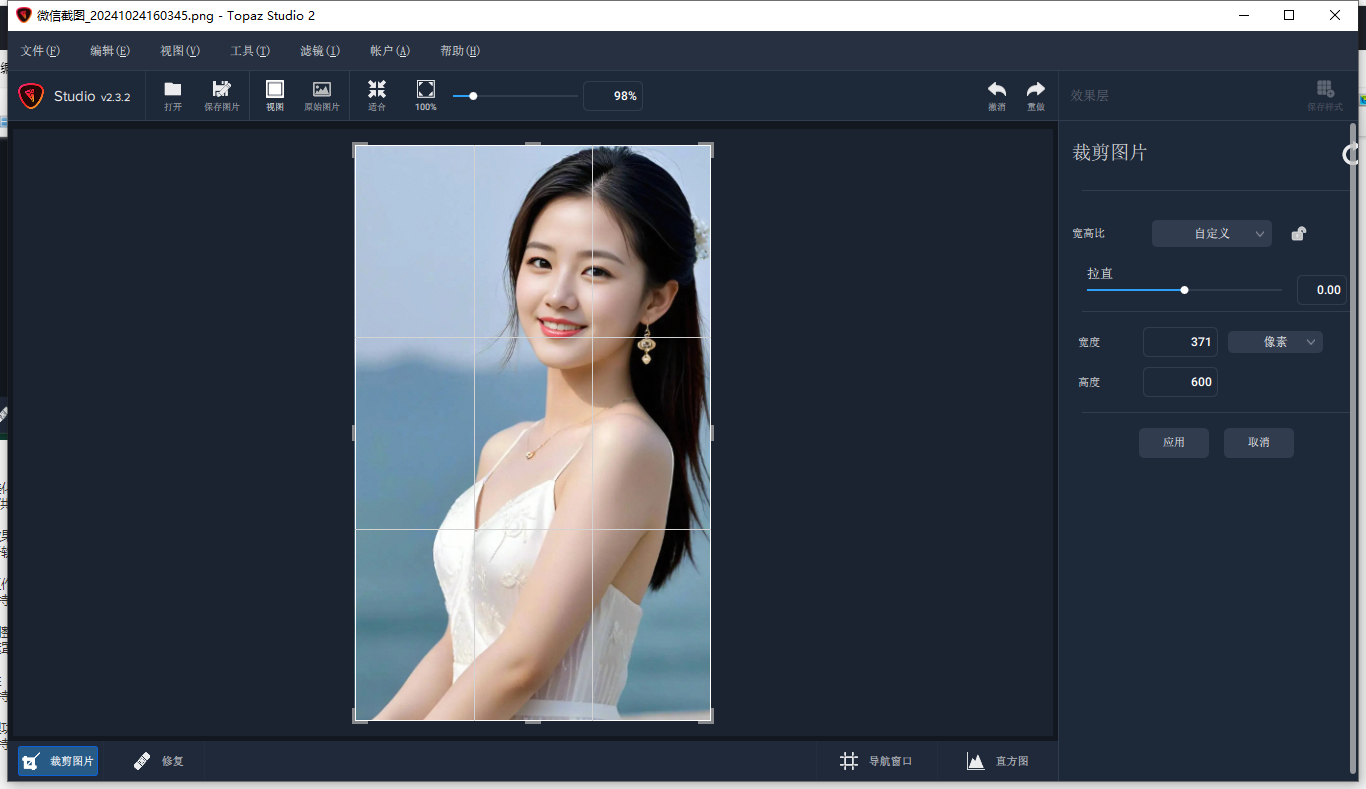Click the top-right crop corner handle
Viewport: 1366px width, 789px height.
[706, 150]
